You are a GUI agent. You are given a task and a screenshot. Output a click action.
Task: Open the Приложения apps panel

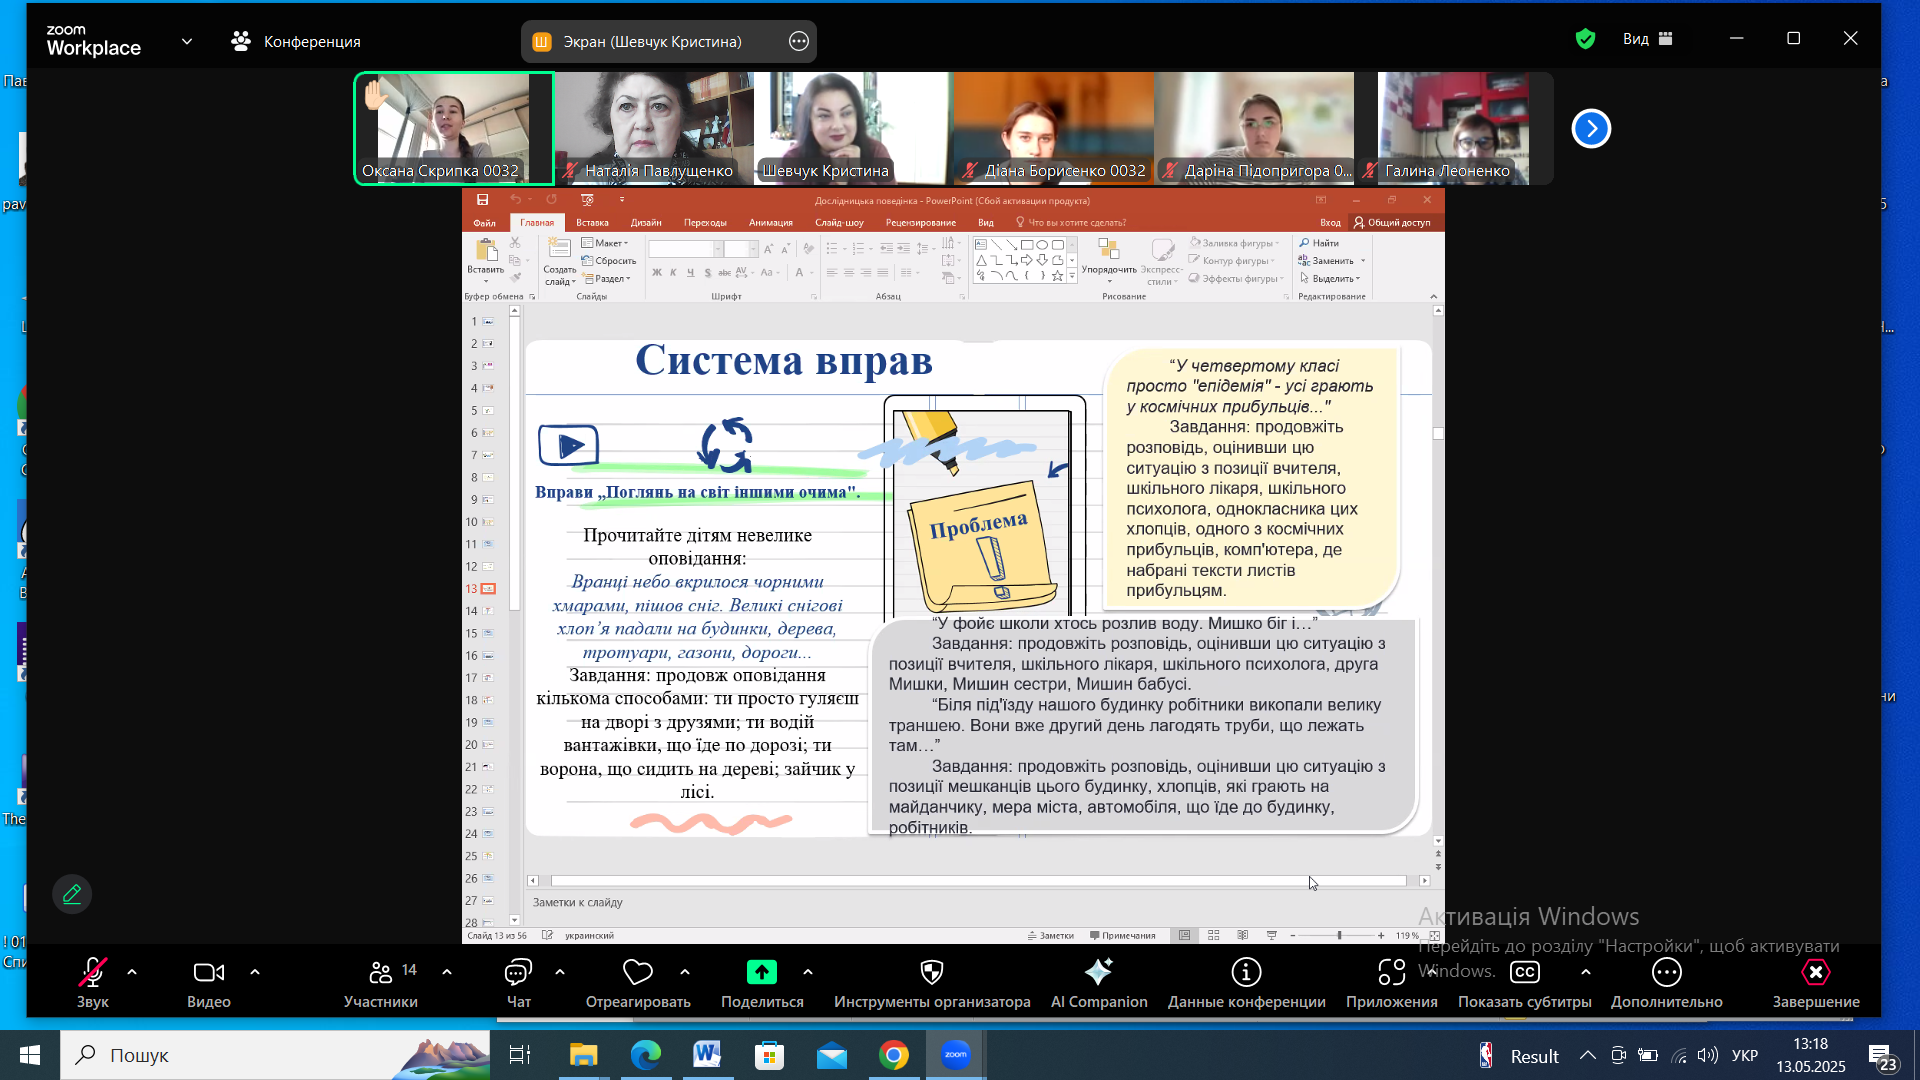coord(1391,982)
